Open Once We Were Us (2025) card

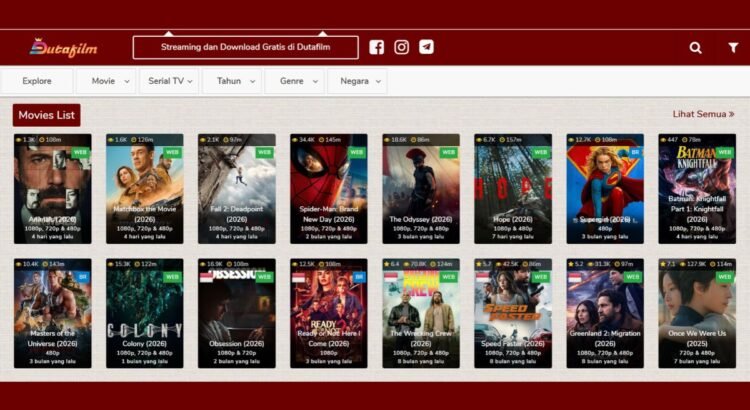coord(697,313)
